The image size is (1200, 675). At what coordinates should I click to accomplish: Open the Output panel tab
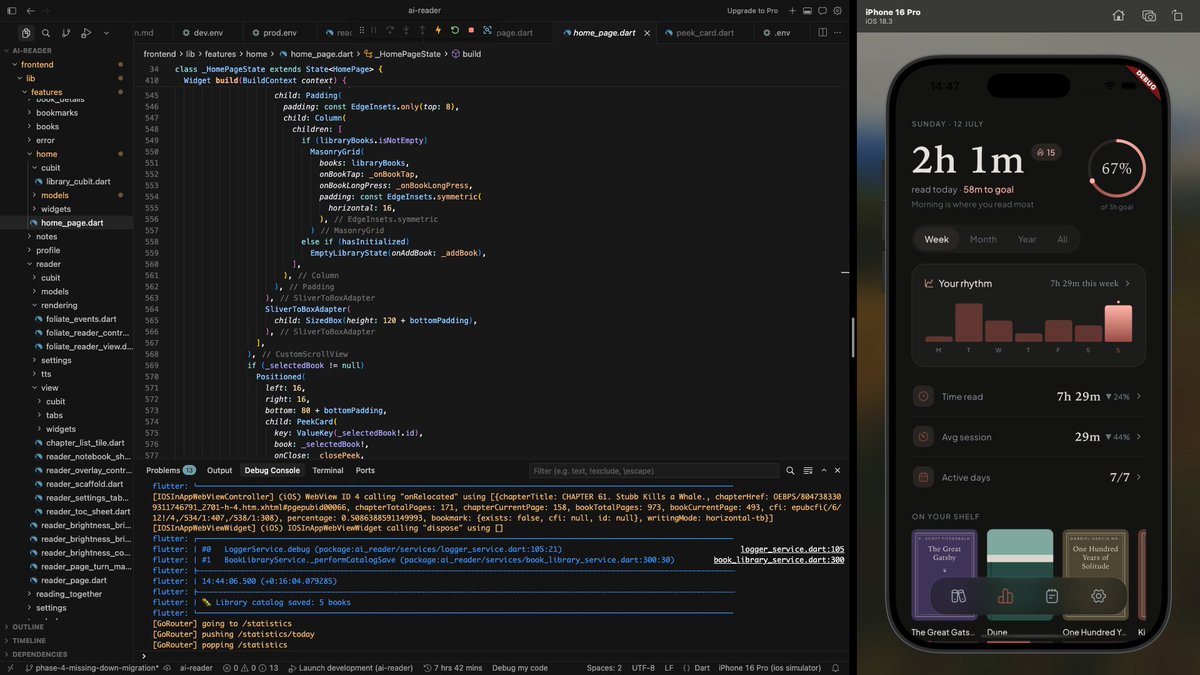[220, 470]
